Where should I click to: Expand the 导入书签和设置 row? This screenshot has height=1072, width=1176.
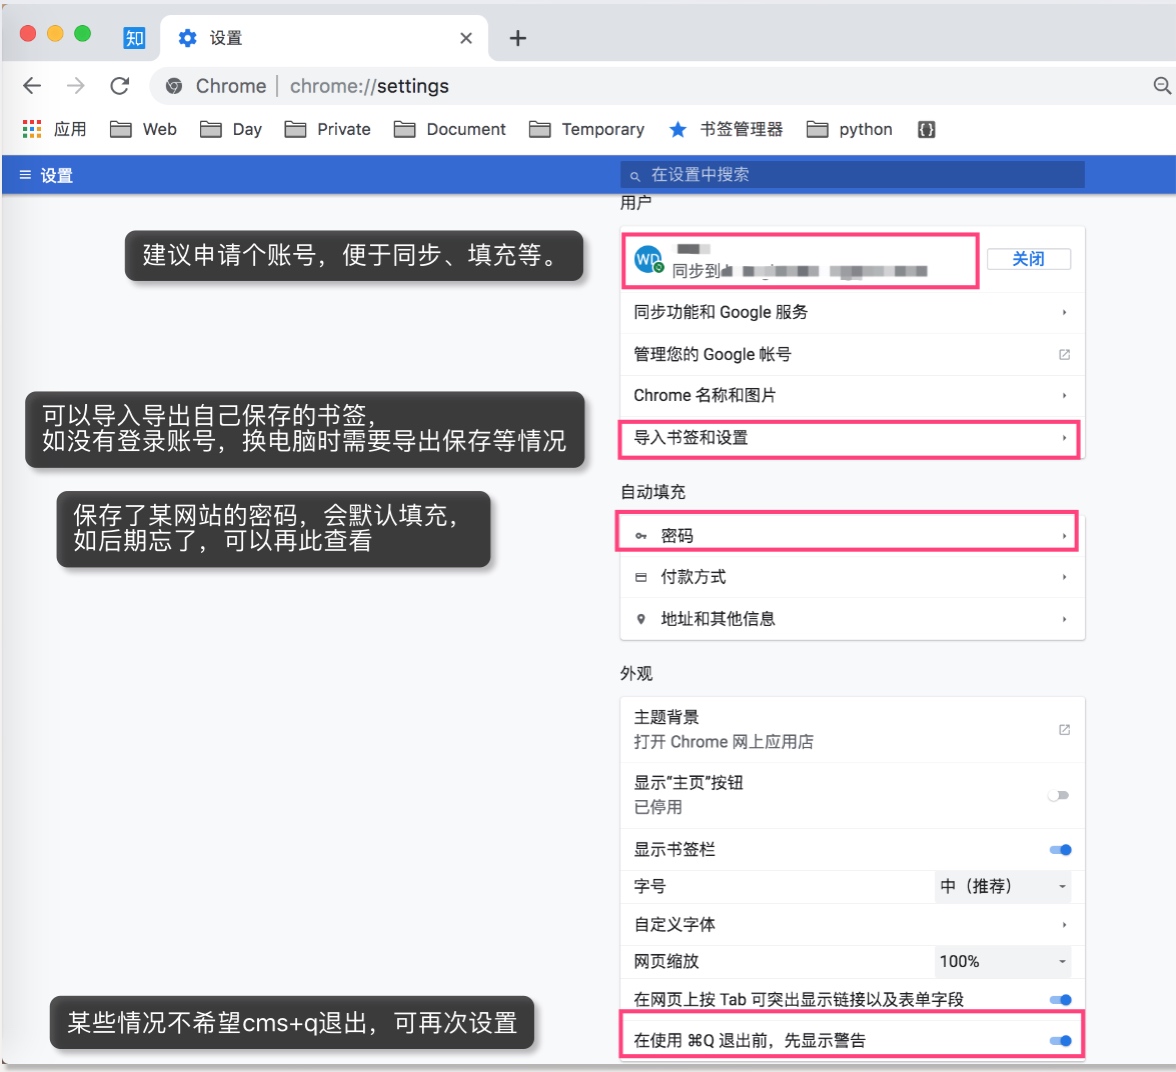[x=850, y=438]
